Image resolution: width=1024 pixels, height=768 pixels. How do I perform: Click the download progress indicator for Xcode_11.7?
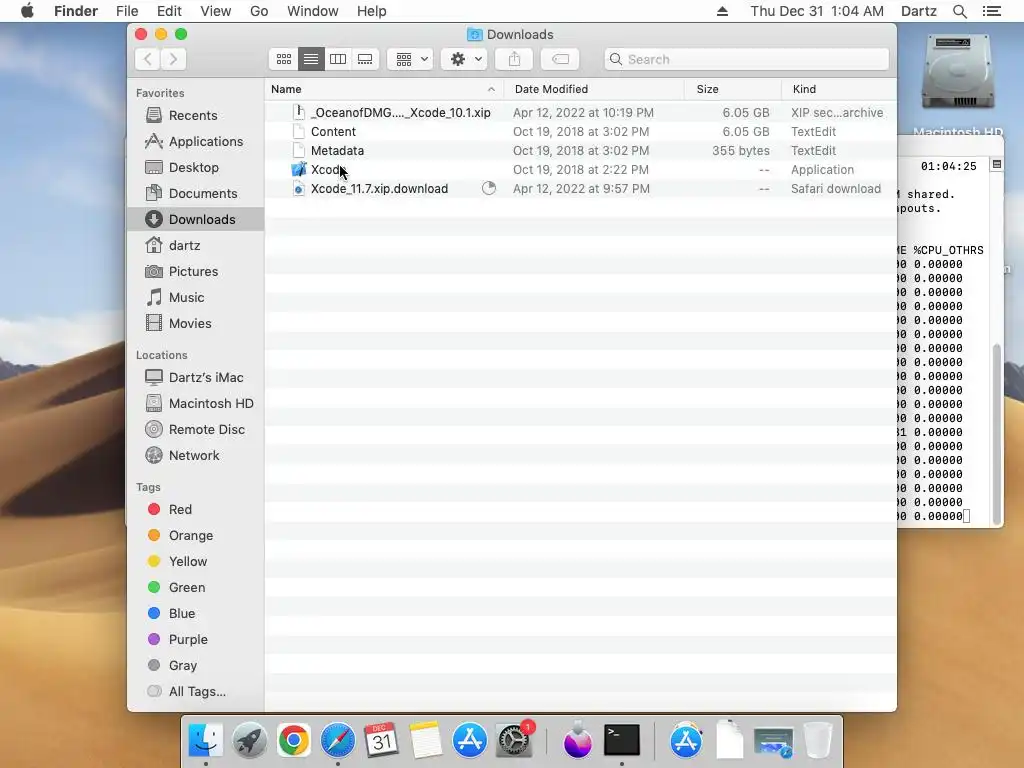click(x=488, y=189)
